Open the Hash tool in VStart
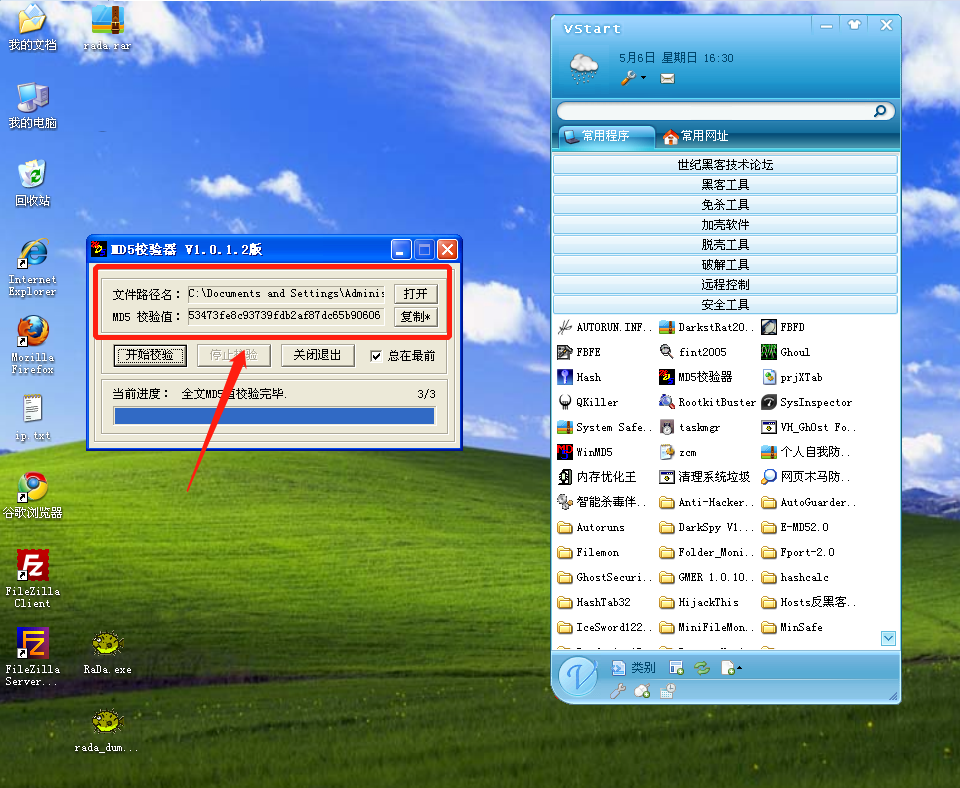The height and width of the screenshot is (788, 960). (579, 377)
